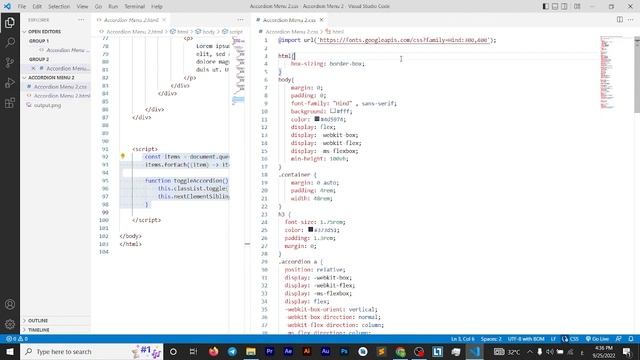Open Source Control view in activity bar
640x360 pixels.
(10, 62)
